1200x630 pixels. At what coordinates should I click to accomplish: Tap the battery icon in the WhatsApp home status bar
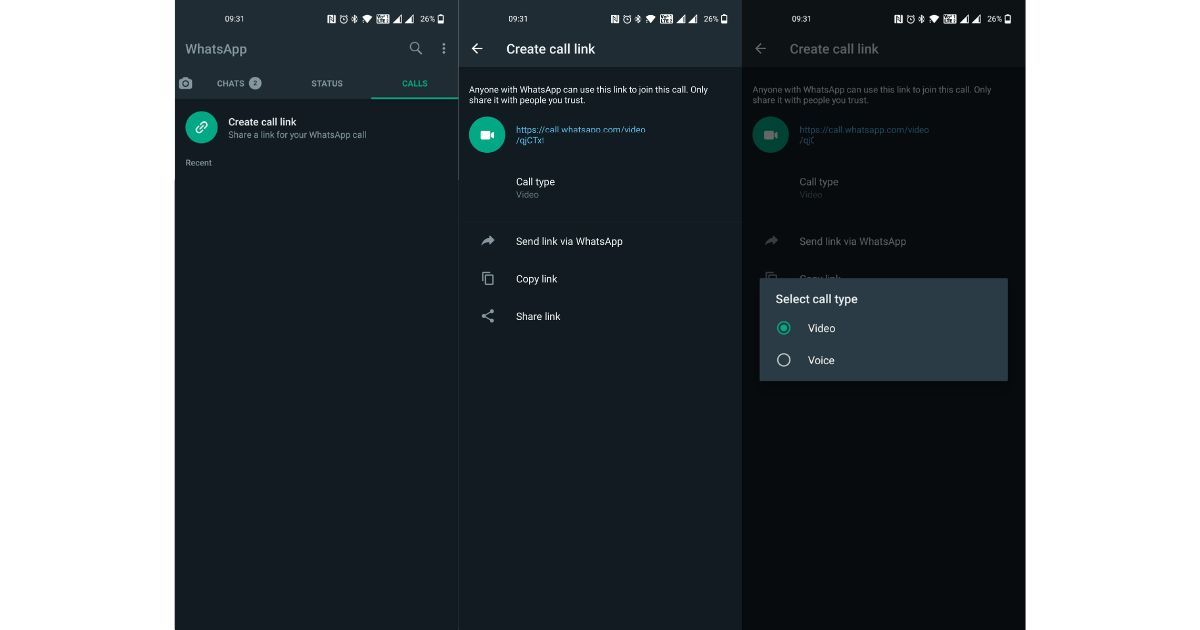[441, 19]
